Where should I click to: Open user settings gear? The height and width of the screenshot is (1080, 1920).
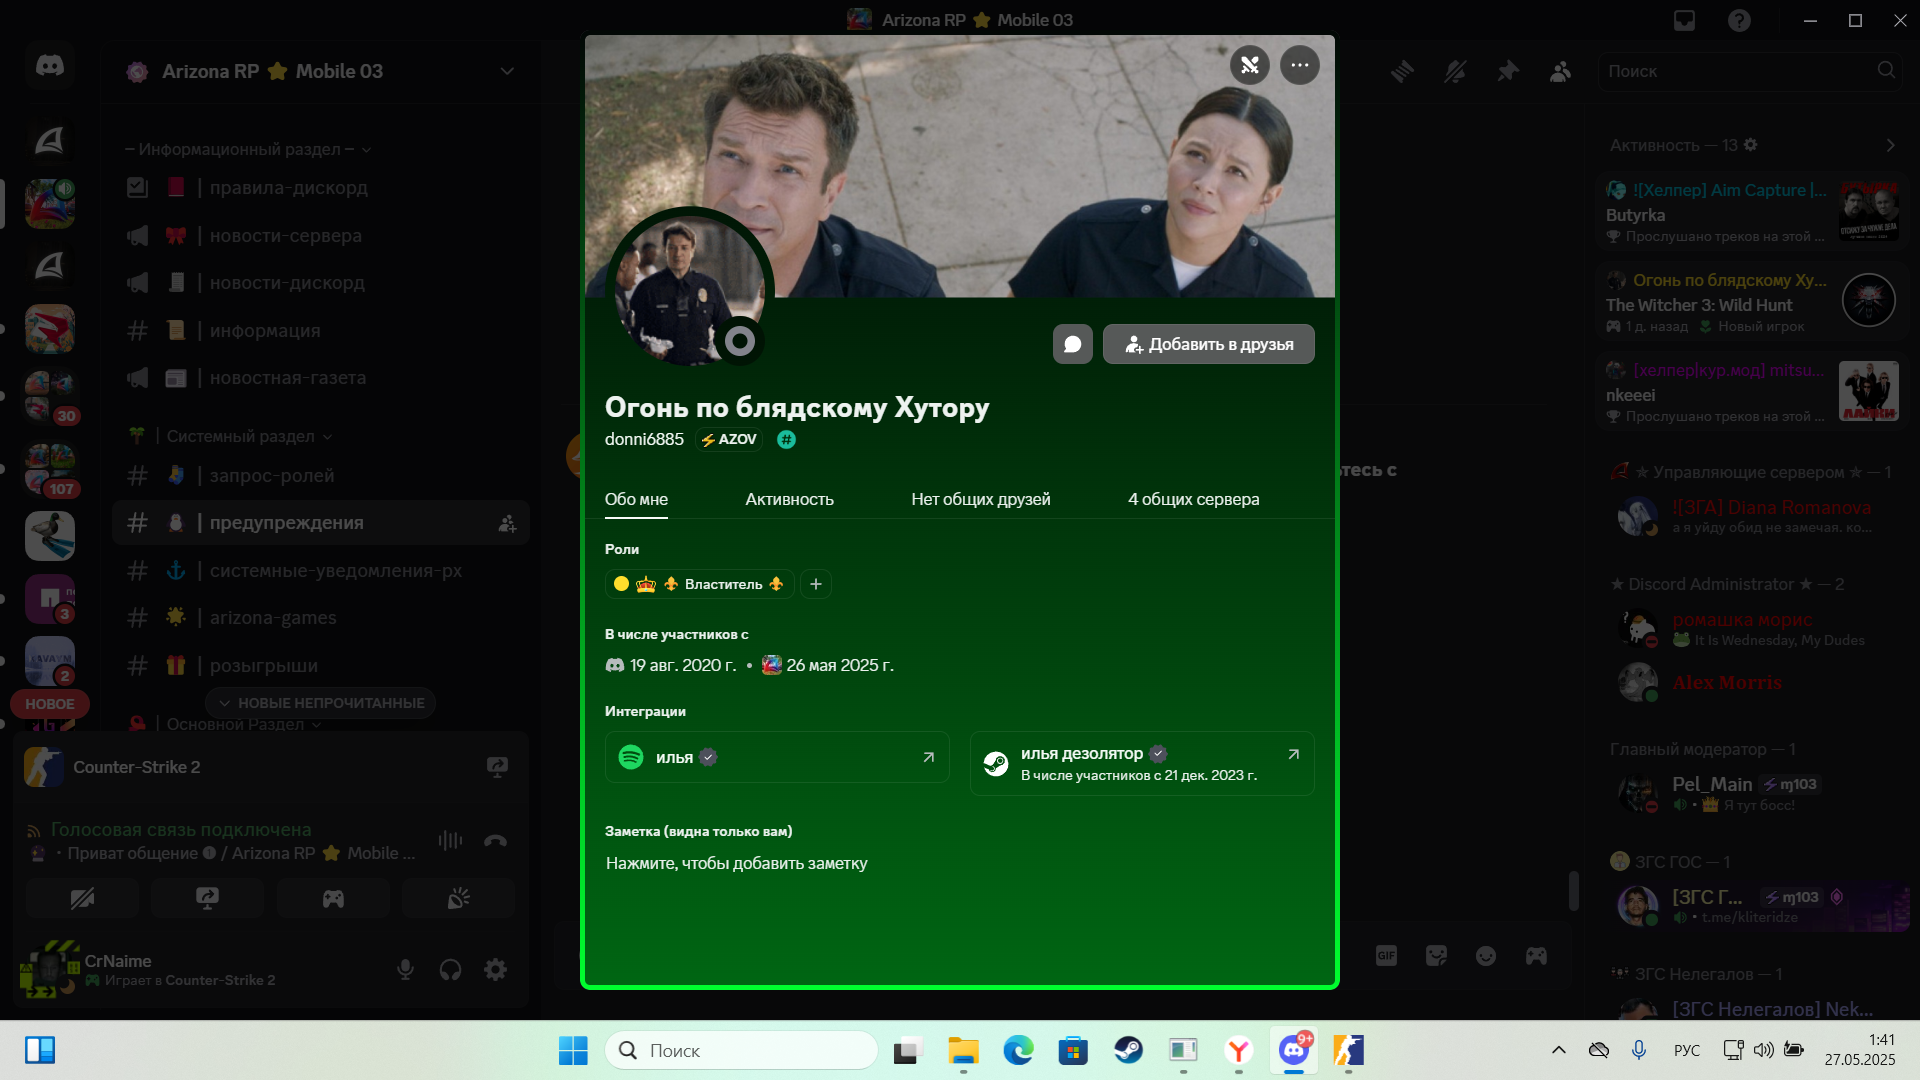[495, 969]
